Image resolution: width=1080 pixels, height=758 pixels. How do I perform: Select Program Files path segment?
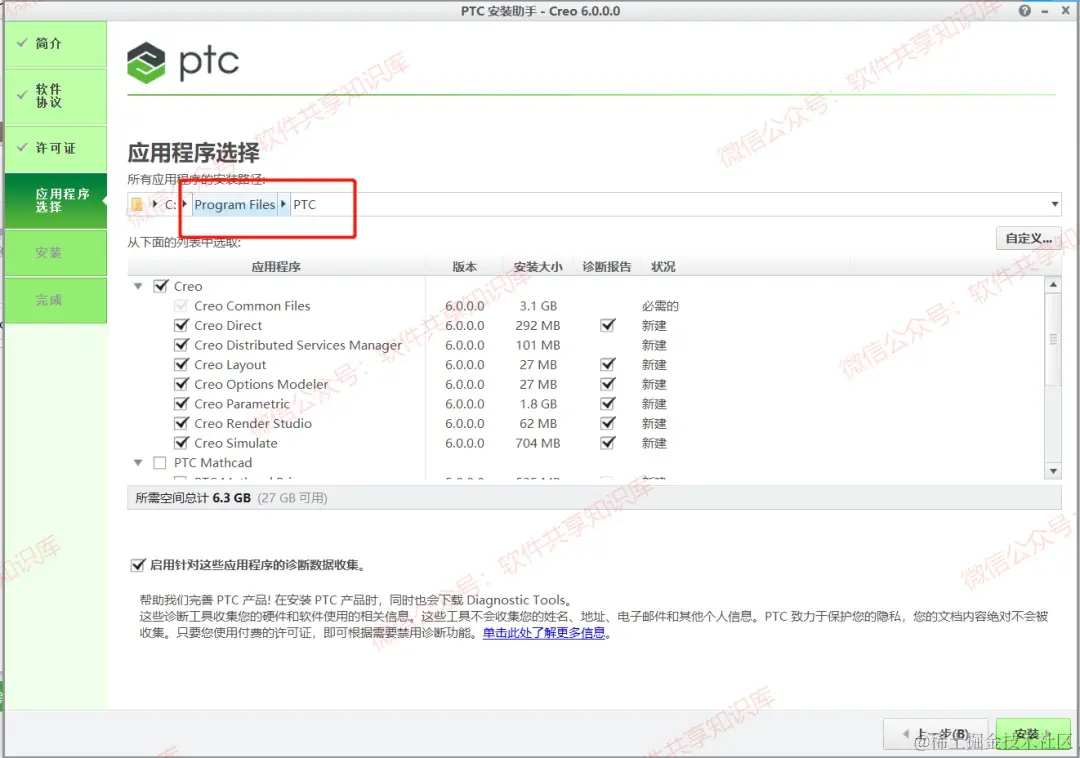(x=235, y=204)
